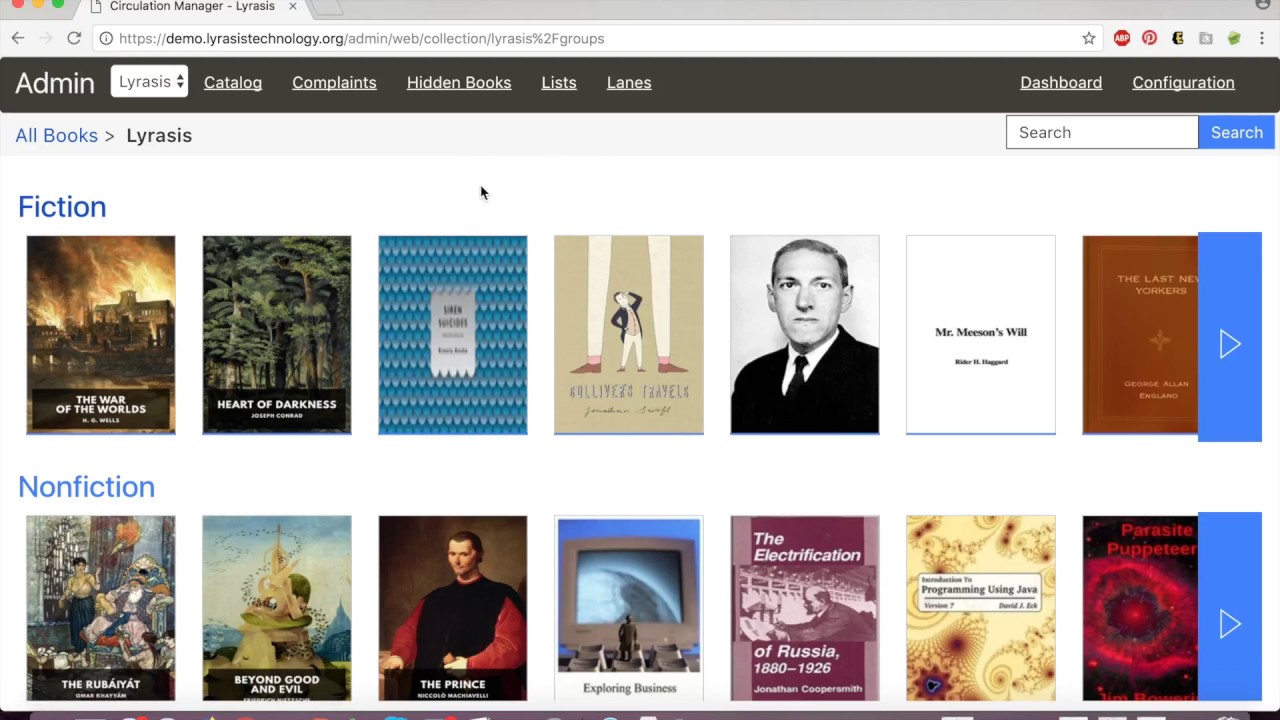1280x720 pixels.
Task: Open the AdBlock Plus extension icon
Action: coord(1122,38)
